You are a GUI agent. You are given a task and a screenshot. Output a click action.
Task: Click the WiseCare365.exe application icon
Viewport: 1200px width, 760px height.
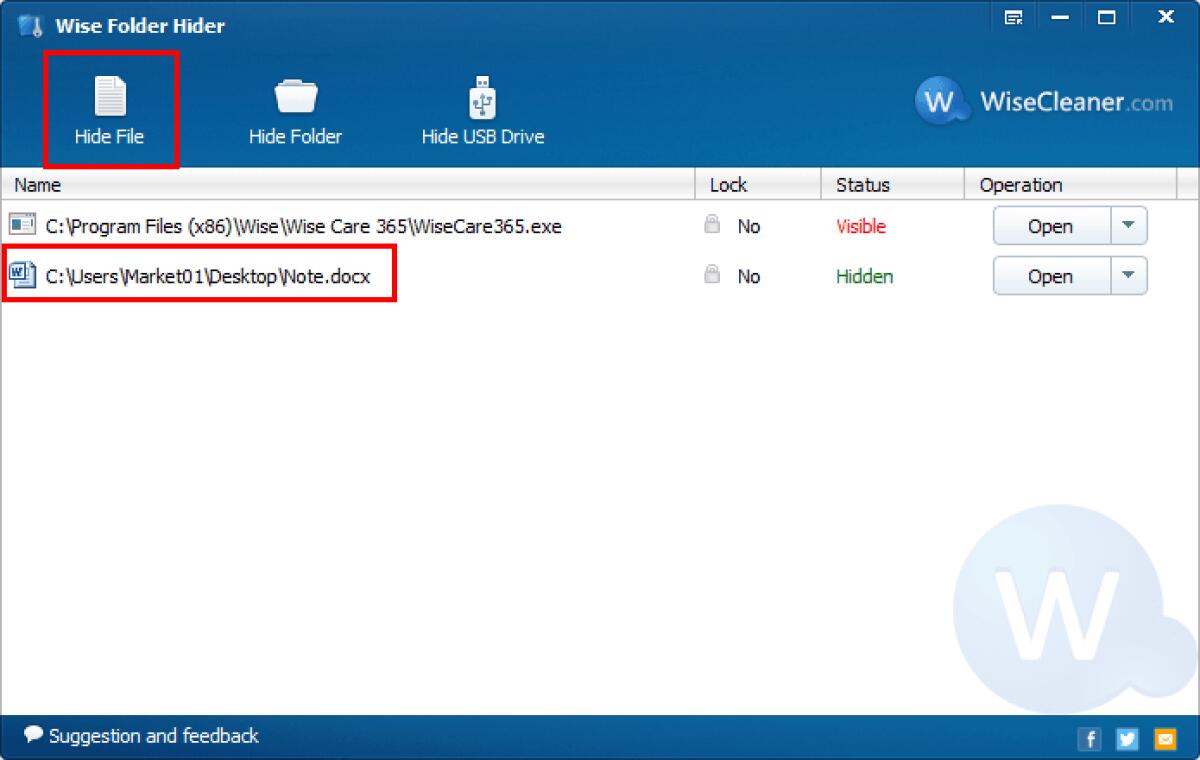coord(21,226)
